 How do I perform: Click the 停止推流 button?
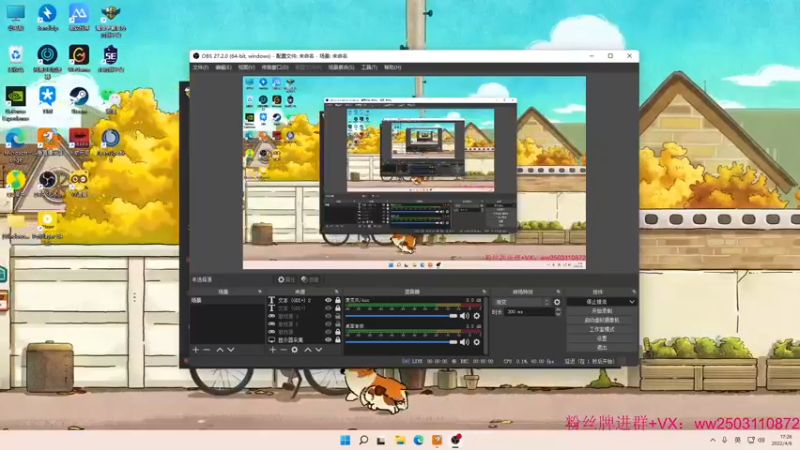coord(597,302)
